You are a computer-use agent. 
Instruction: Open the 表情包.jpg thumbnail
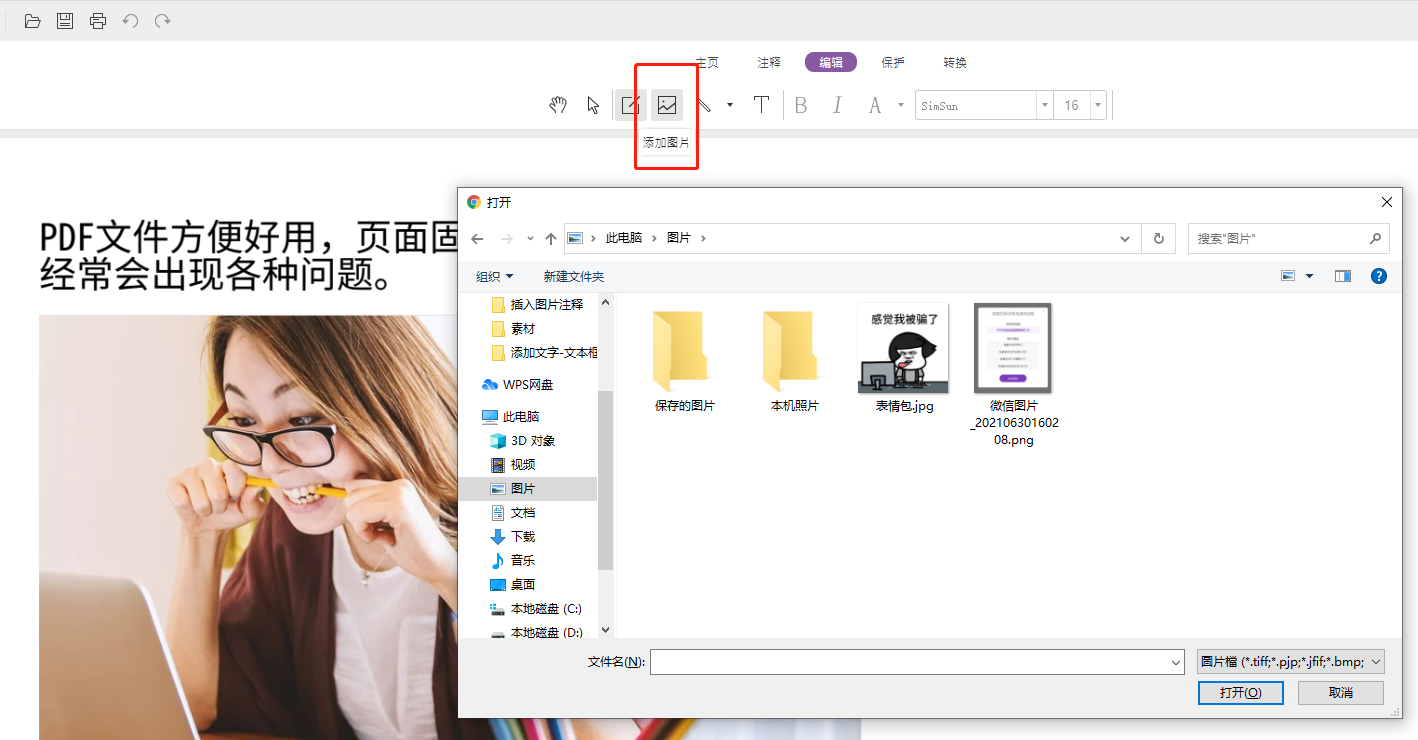[902, 348]
